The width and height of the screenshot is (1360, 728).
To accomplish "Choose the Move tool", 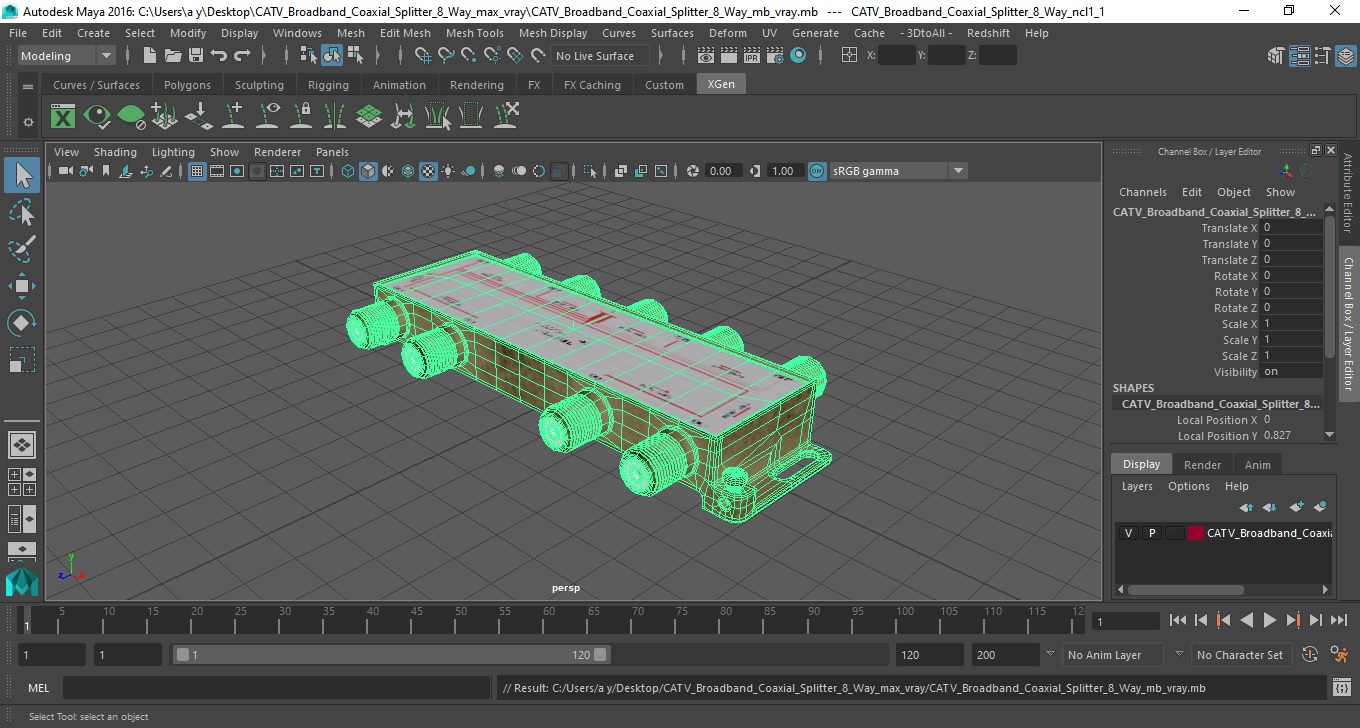I will pos(22,286).
